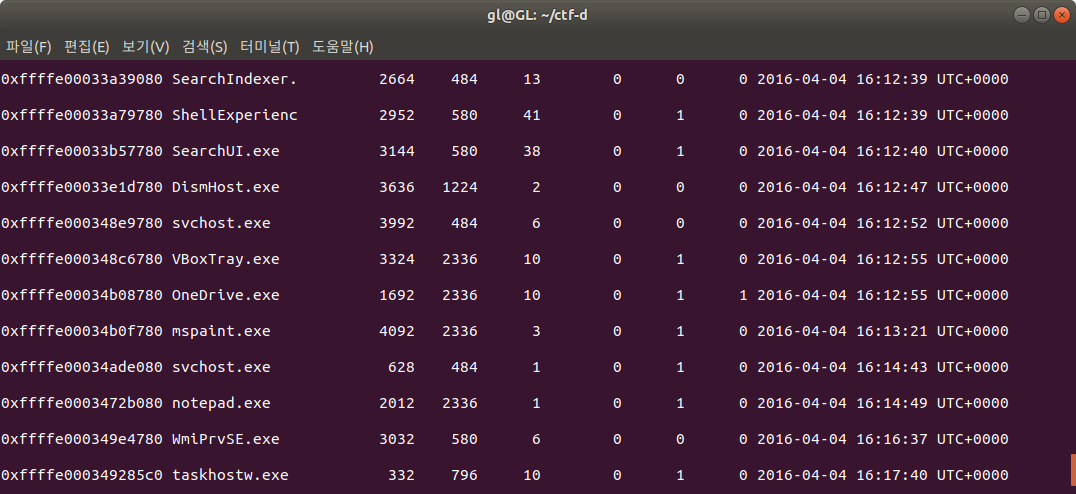Click PID 2952 of ShellExperienc
Viewport: 1076px width, 494px height.
397,115
